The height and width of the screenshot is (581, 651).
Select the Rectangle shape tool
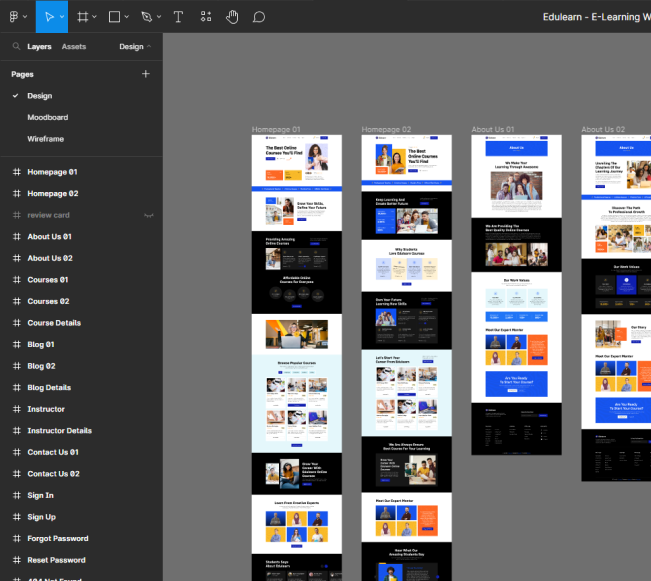click(x=114, y=17)
